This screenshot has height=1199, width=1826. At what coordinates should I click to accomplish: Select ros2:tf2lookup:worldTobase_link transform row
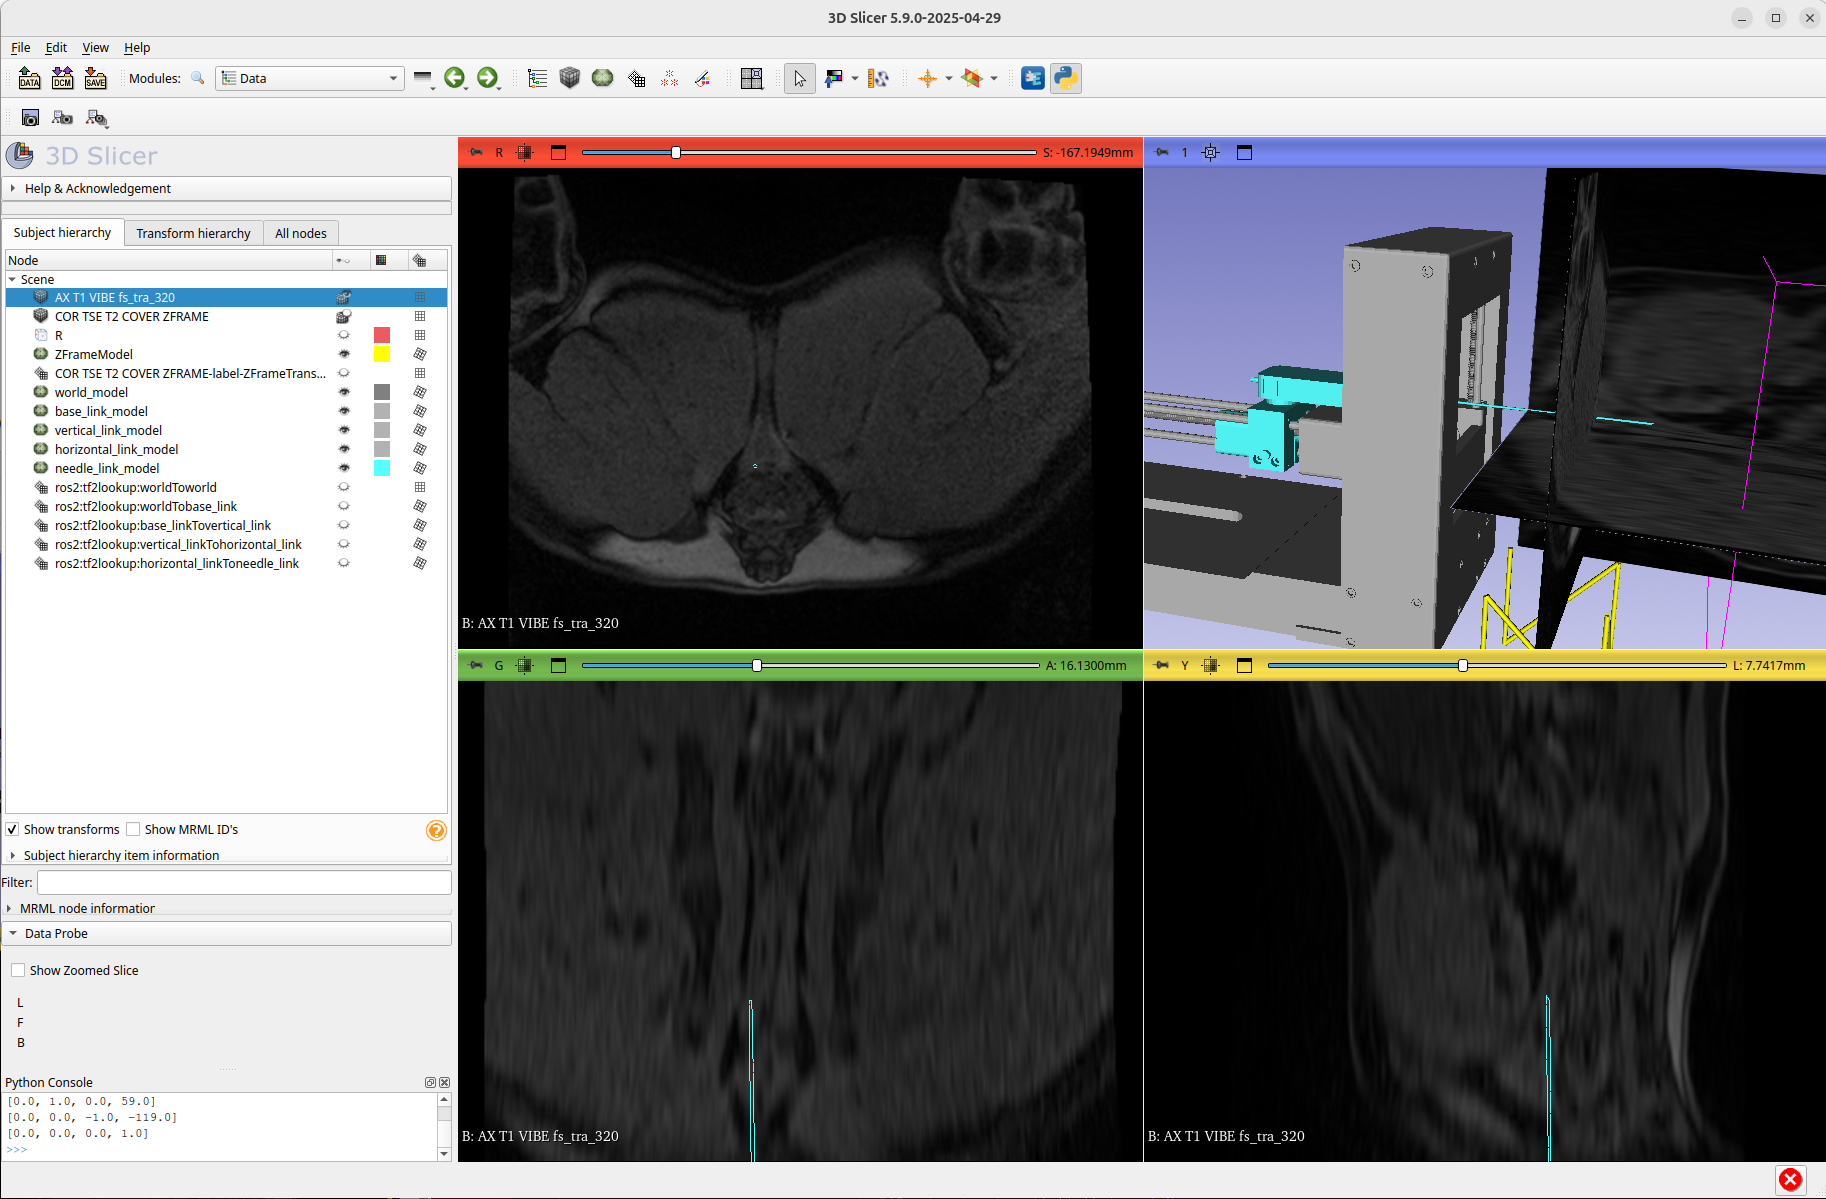pyautogui.click(x=226, y=507)
